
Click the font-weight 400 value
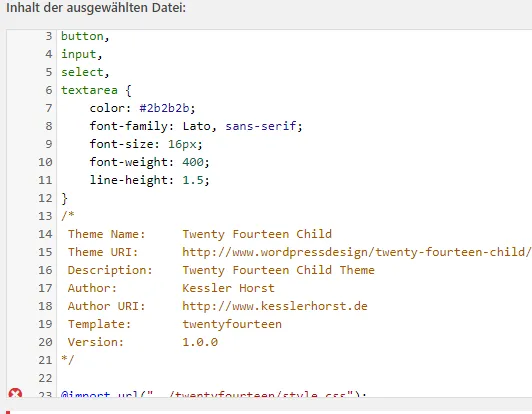pos(193,162)
